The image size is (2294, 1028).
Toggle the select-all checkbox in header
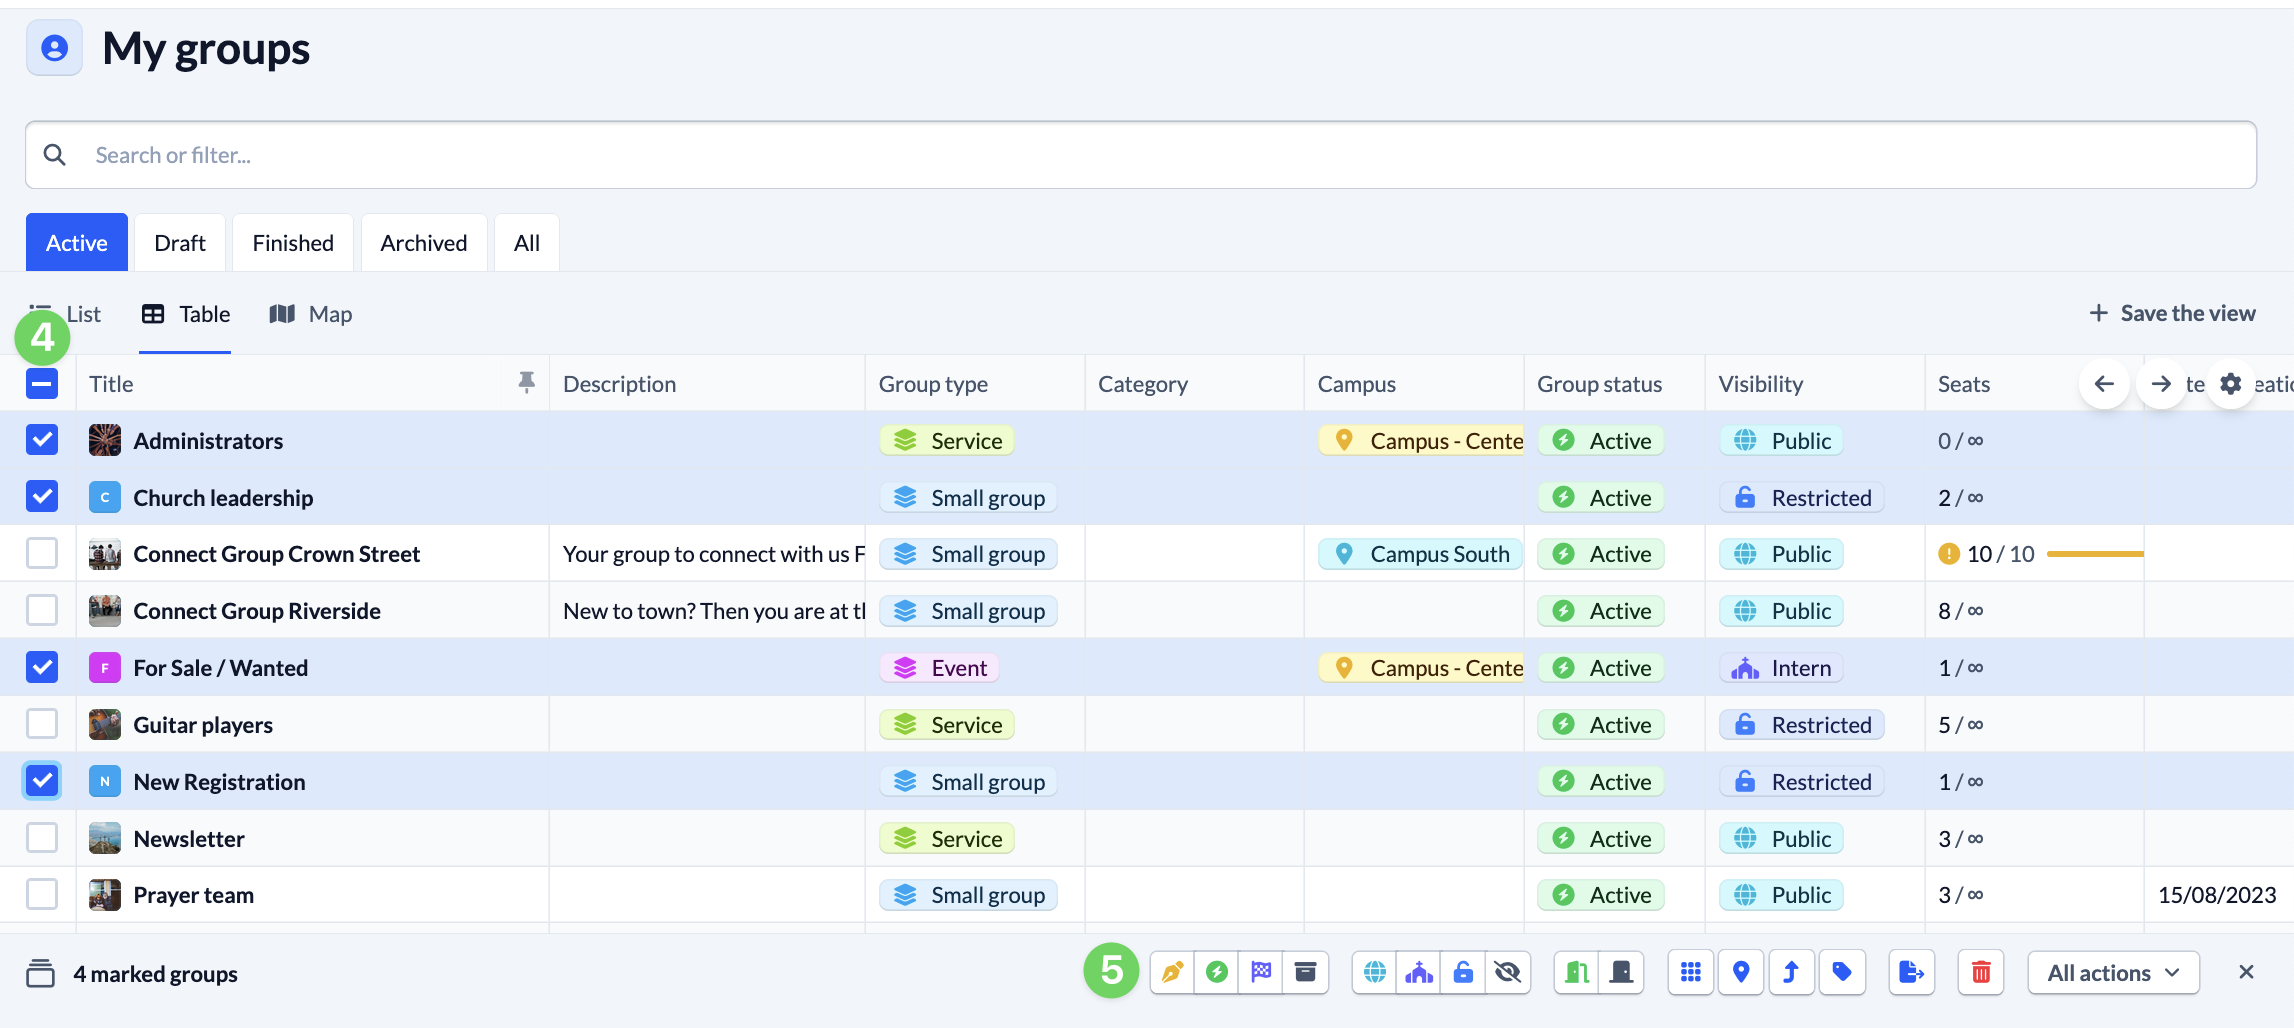[x=42, y=384]
